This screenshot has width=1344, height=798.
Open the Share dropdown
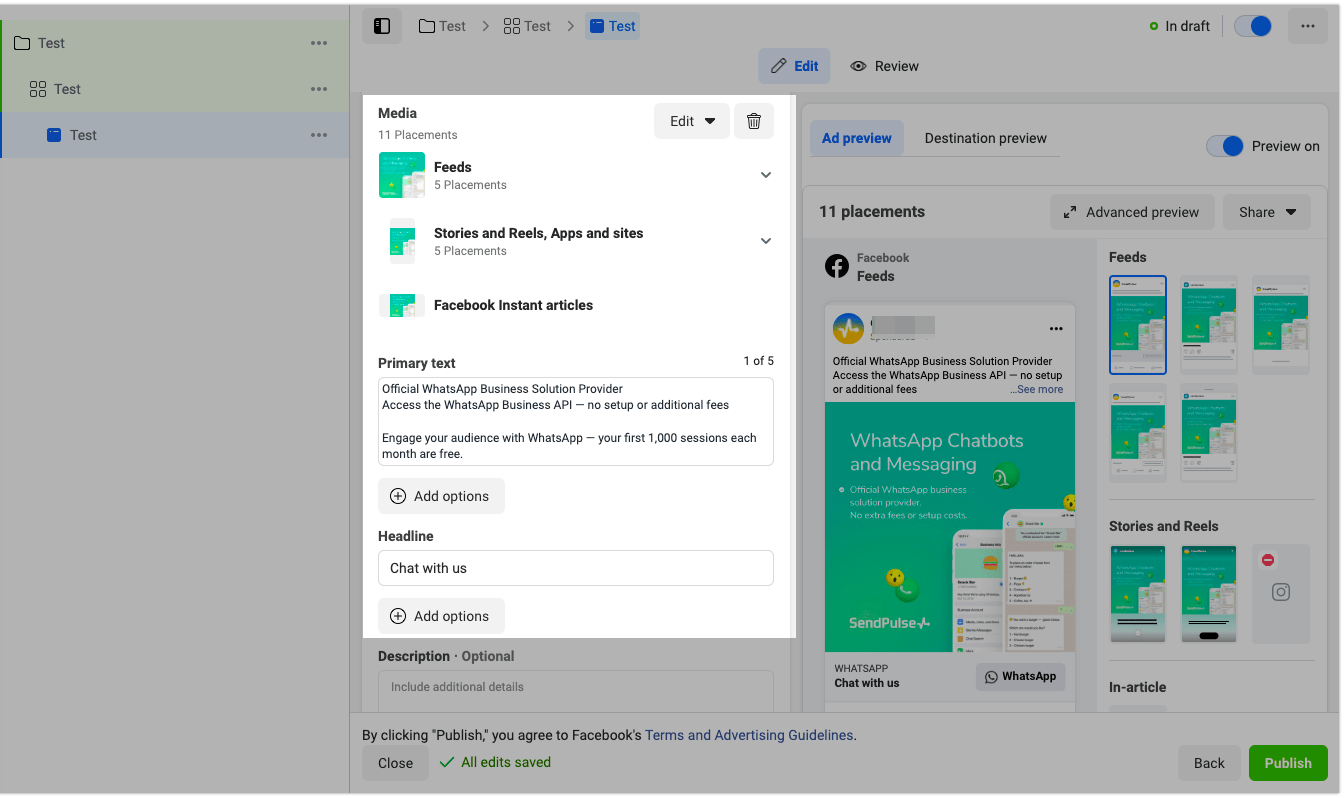1266,212
